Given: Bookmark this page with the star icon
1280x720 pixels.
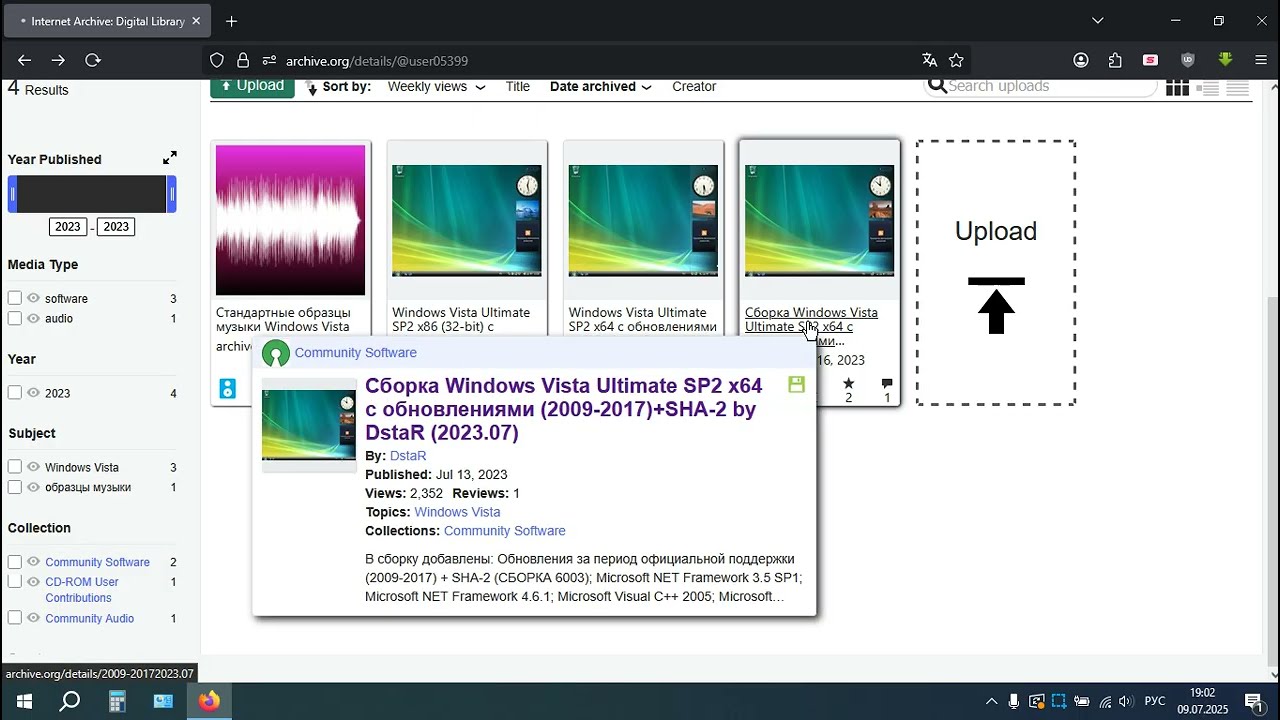Looking at the screenshot, I should point(956,60).
